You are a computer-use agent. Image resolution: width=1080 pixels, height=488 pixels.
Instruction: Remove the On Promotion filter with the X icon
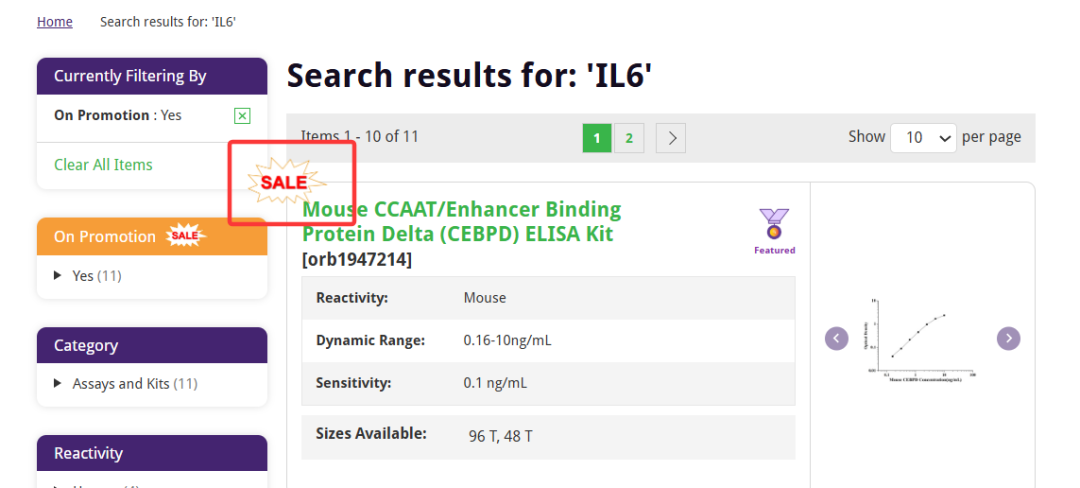(x=242, y=116)
